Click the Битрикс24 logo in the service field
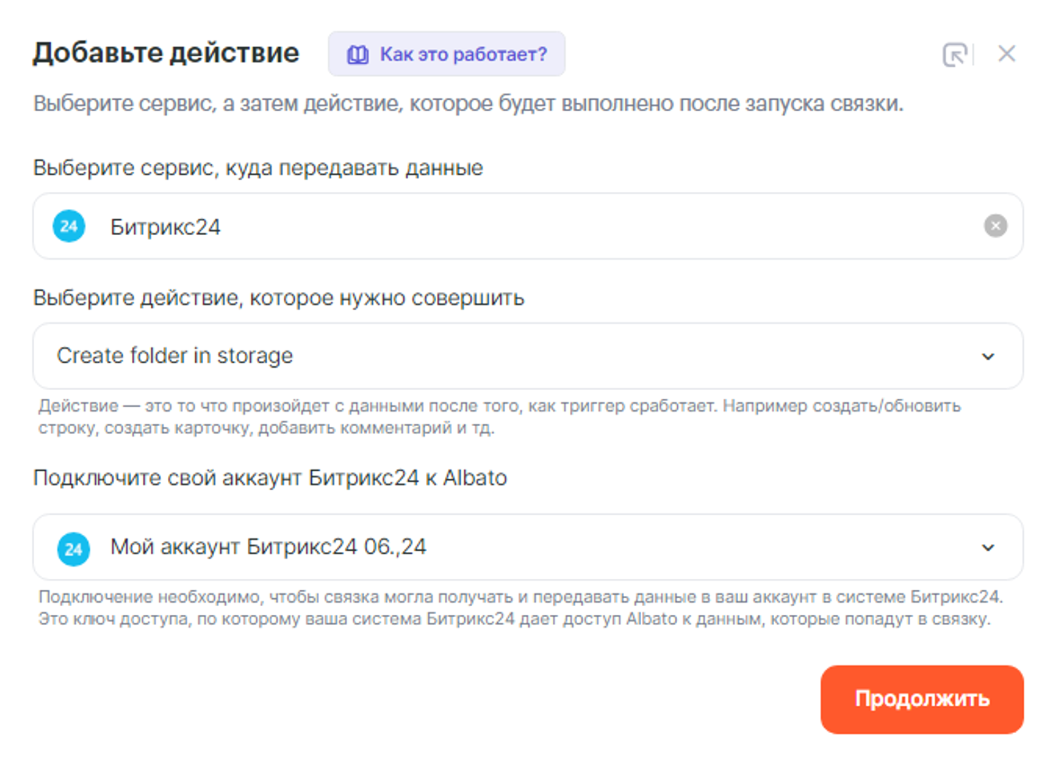This screenshot has width=1060, height=771. [69, 227]
